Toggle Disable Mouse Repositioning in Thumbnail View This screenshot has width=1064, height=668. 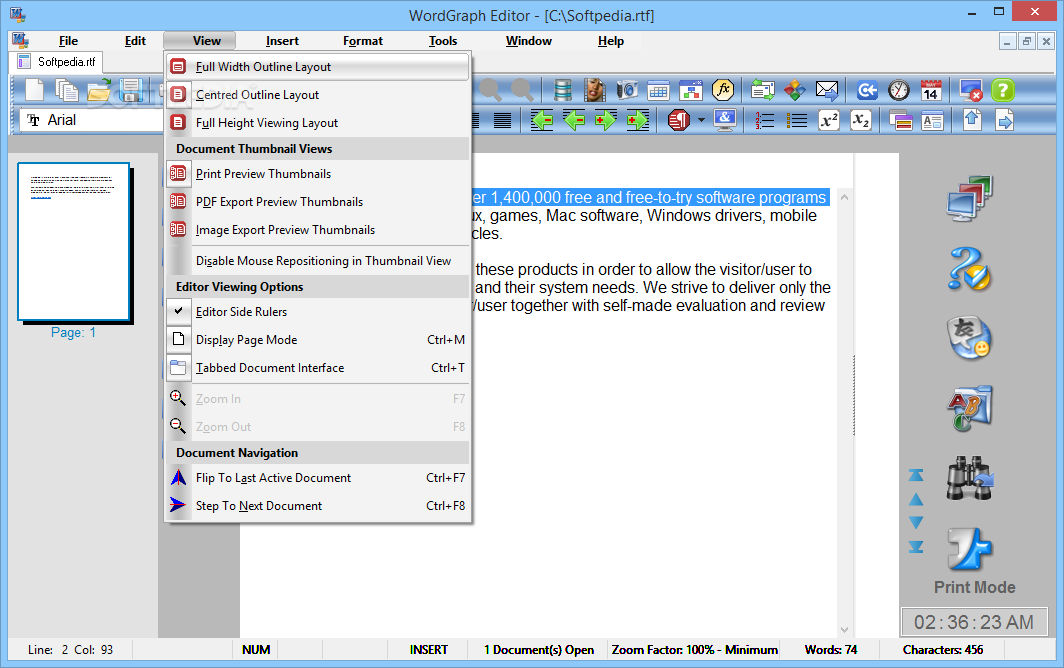317,261
